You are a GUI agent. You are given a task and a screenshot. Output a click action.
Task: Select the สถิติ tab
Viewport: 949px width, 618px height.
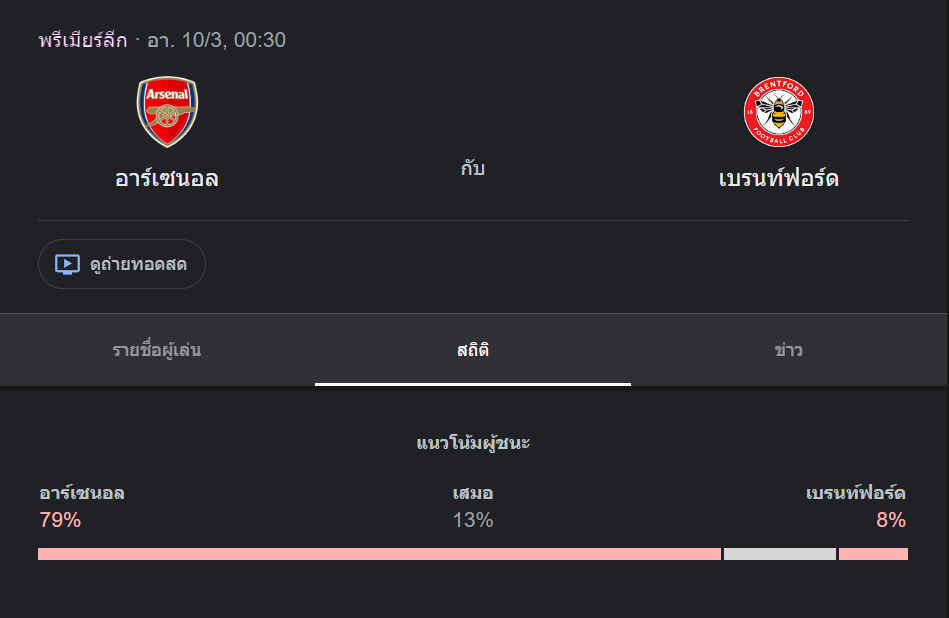[473, 350]
